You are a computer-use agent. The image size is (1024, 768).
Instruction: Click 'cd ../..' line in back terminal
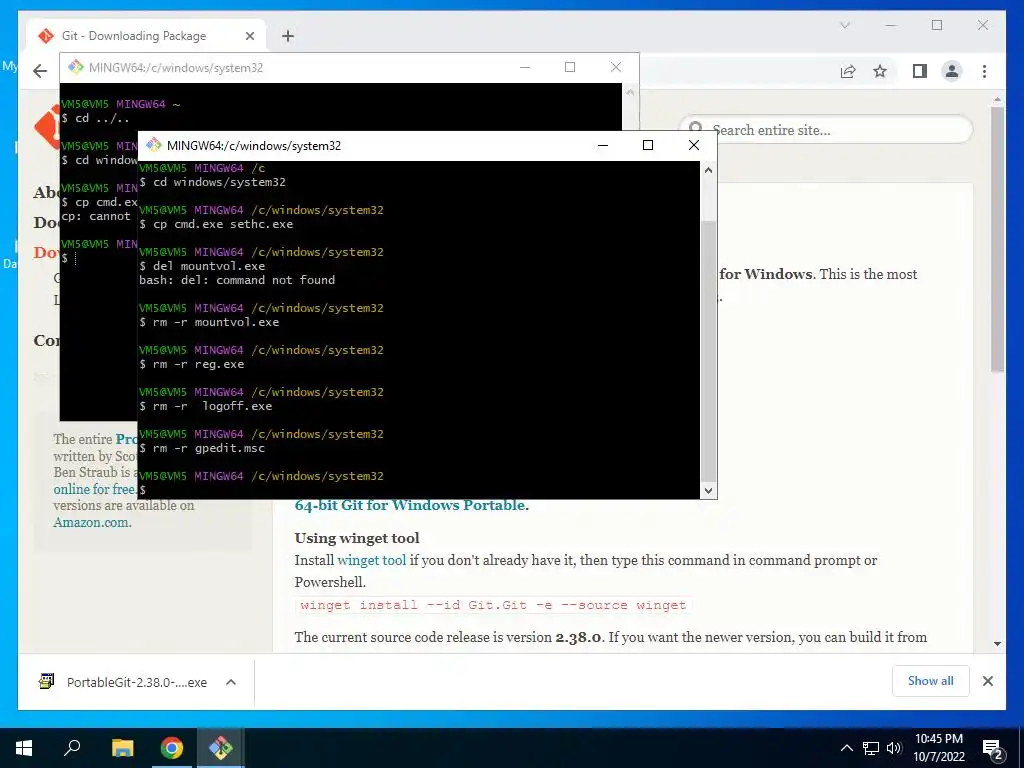[x=95, y=118]
